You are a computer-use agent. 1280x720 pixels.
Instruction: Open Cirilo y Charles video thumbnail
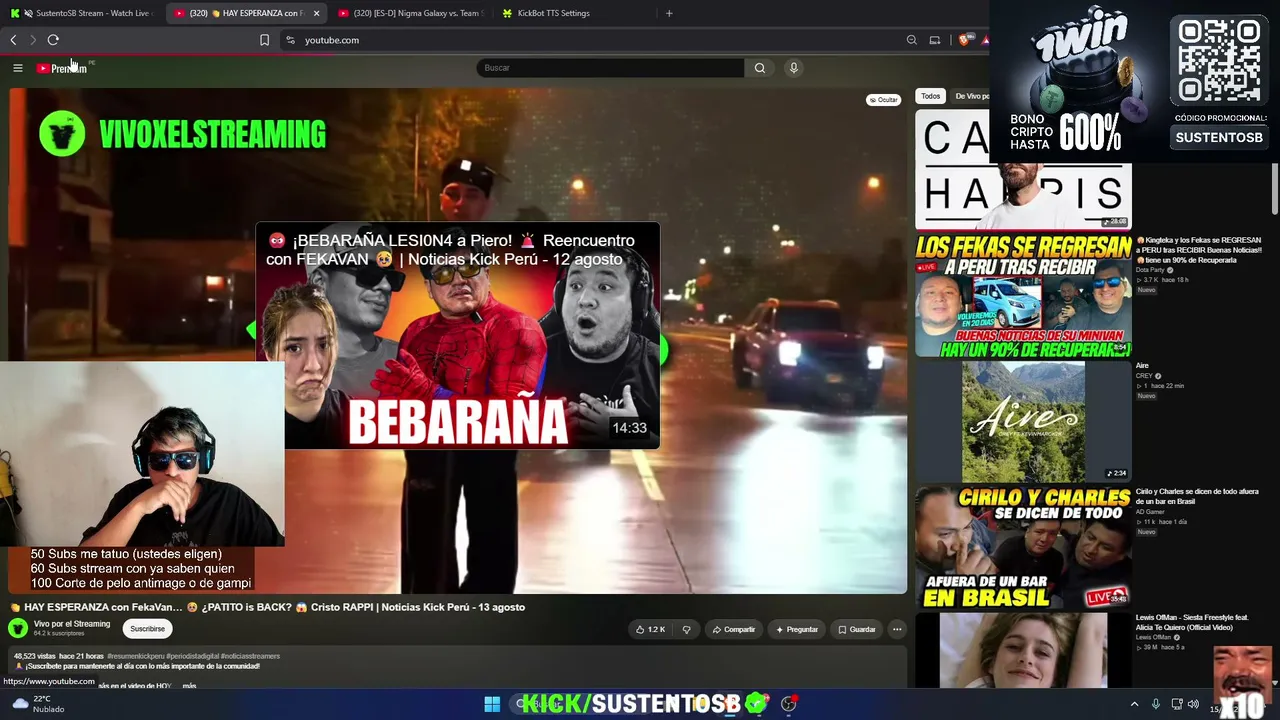coord(1023,547)
